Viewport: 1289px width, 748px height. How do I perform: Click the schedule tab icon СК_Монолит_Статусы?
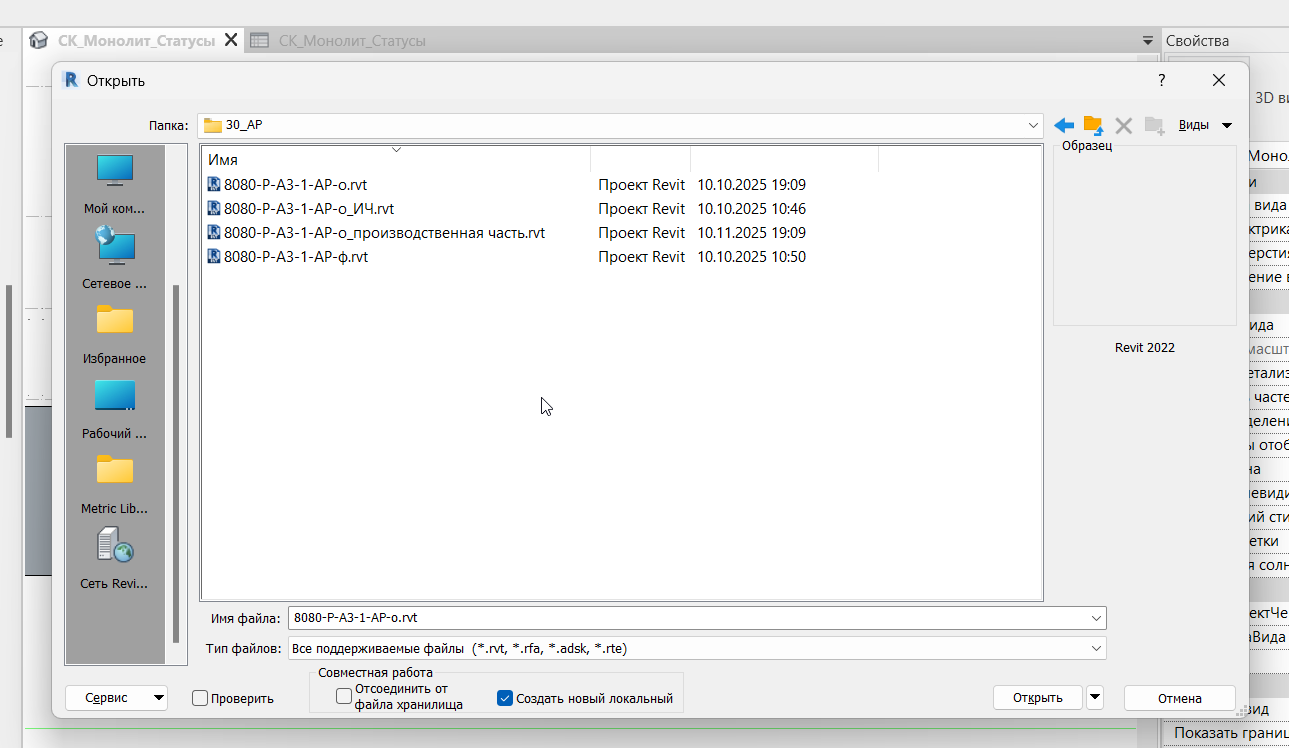260,41
